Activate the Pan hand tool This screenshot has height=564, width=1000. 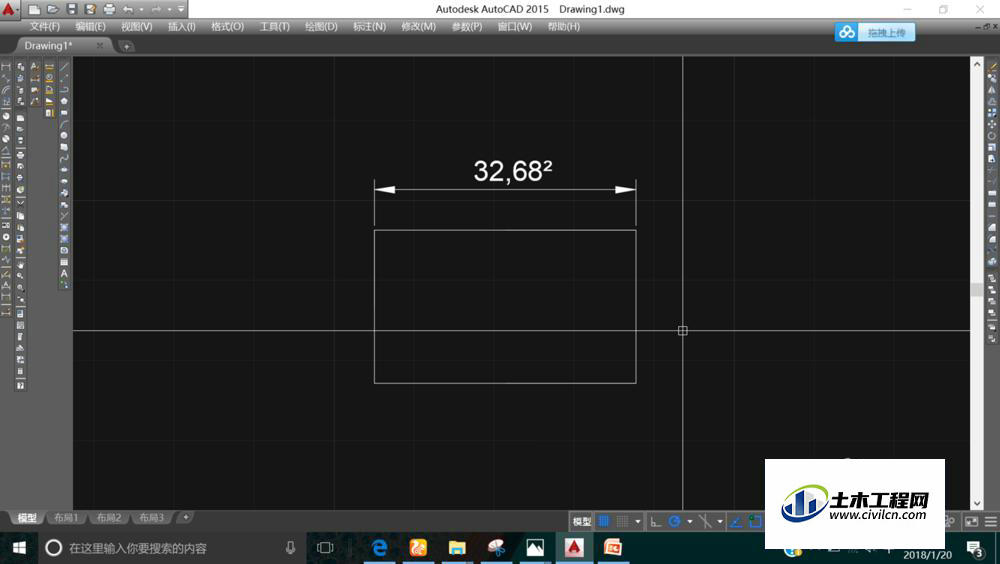tap(20, 265)
